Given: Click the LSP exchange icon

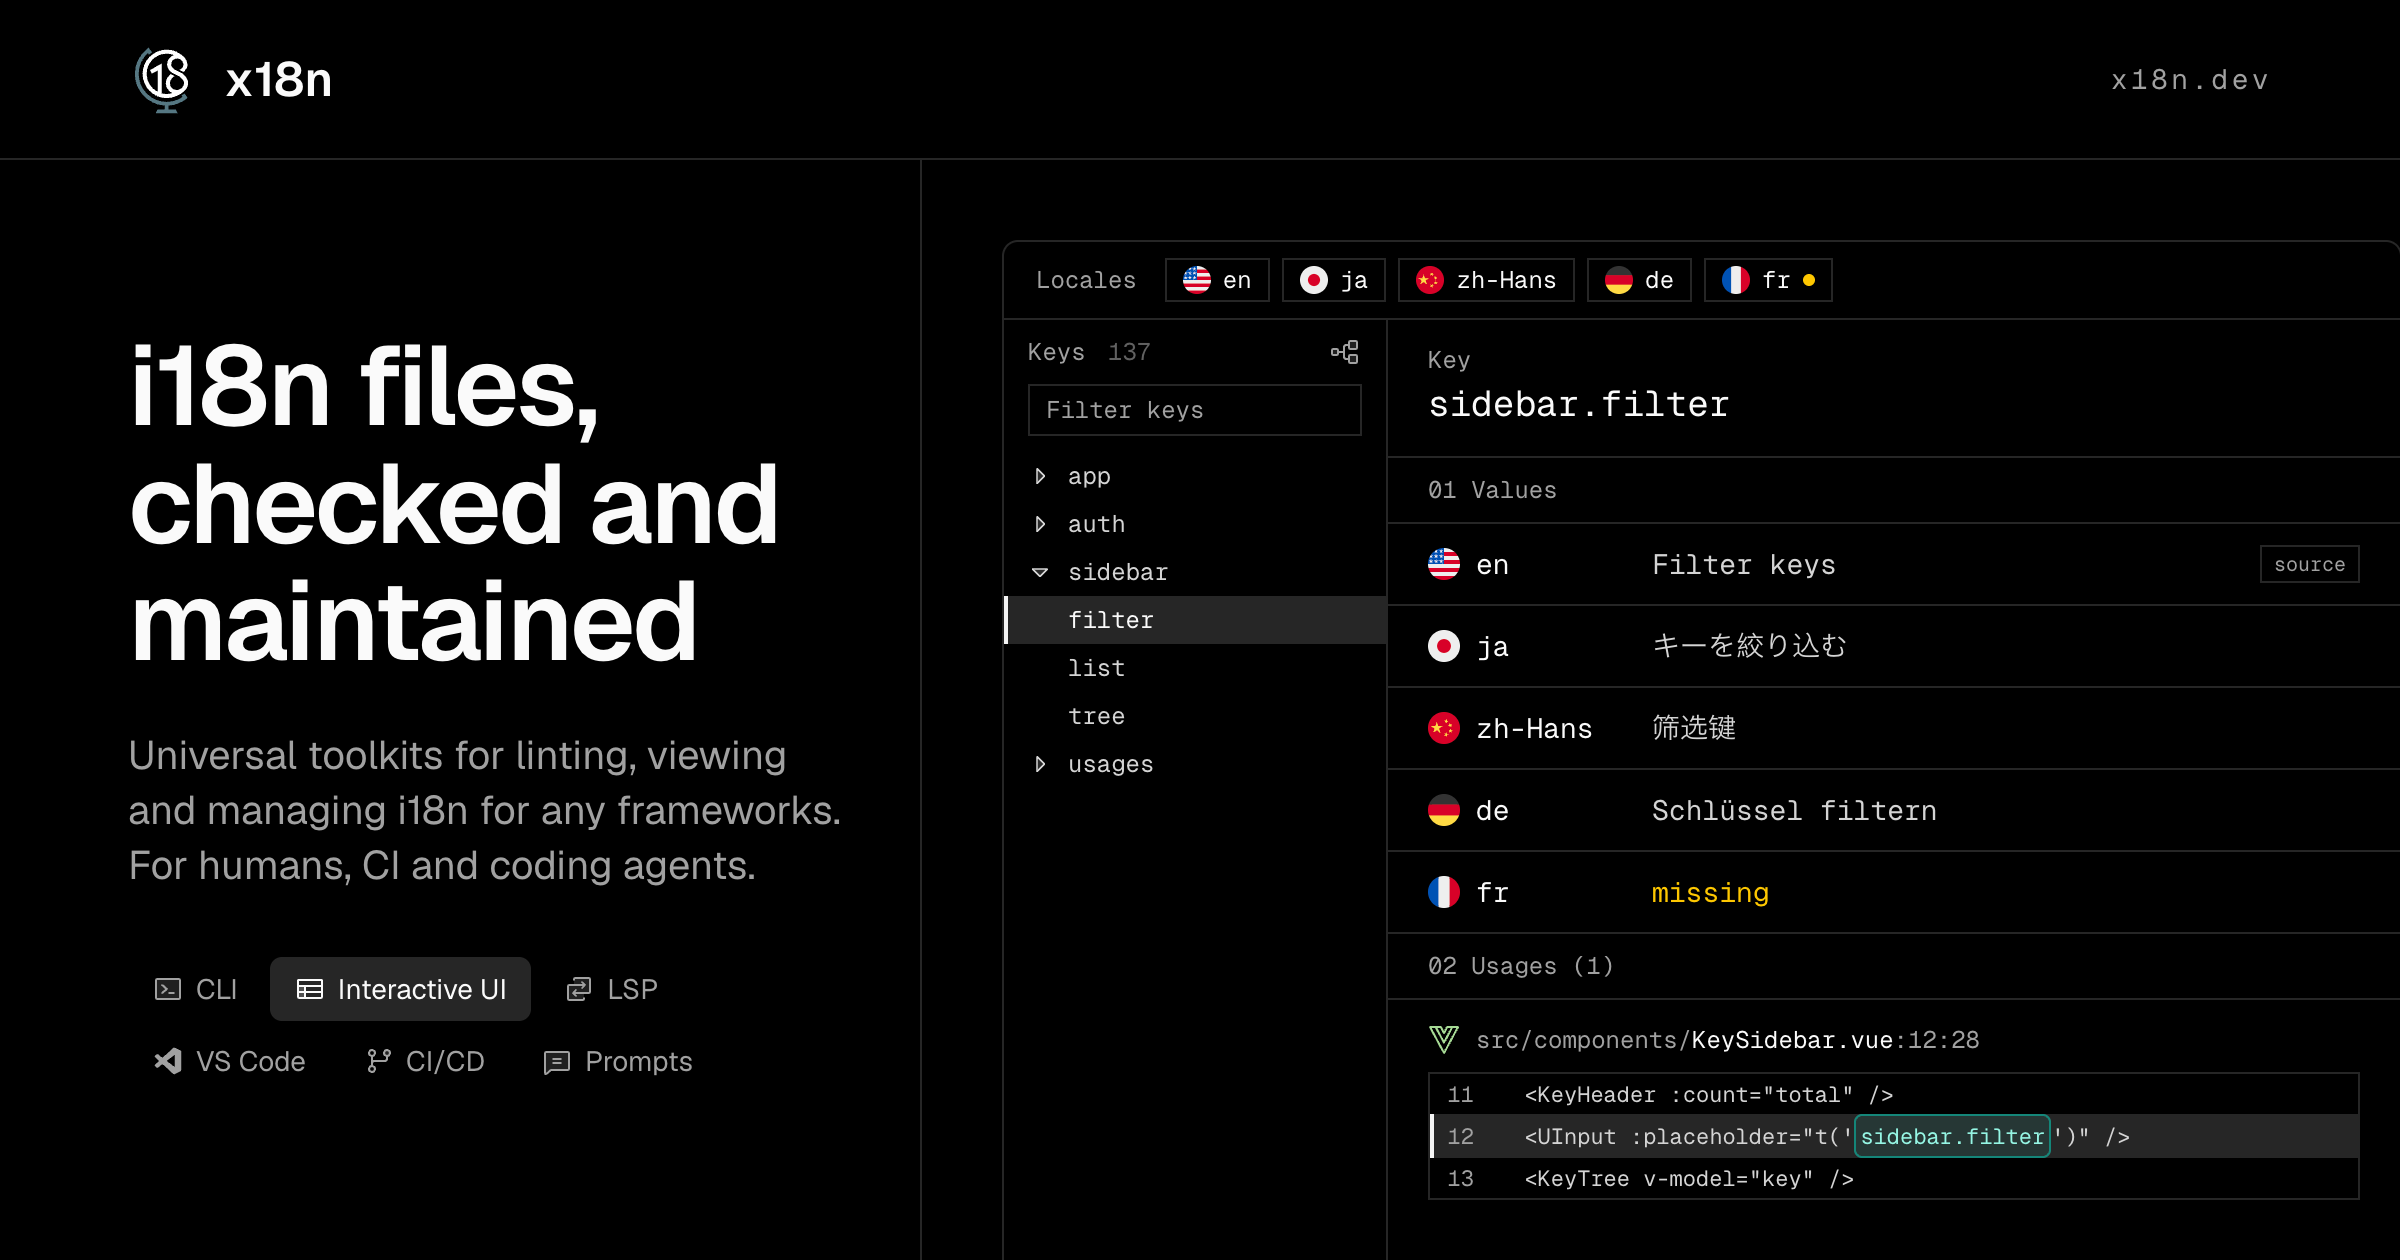Looking at the screenshot, I should point(579,989).
